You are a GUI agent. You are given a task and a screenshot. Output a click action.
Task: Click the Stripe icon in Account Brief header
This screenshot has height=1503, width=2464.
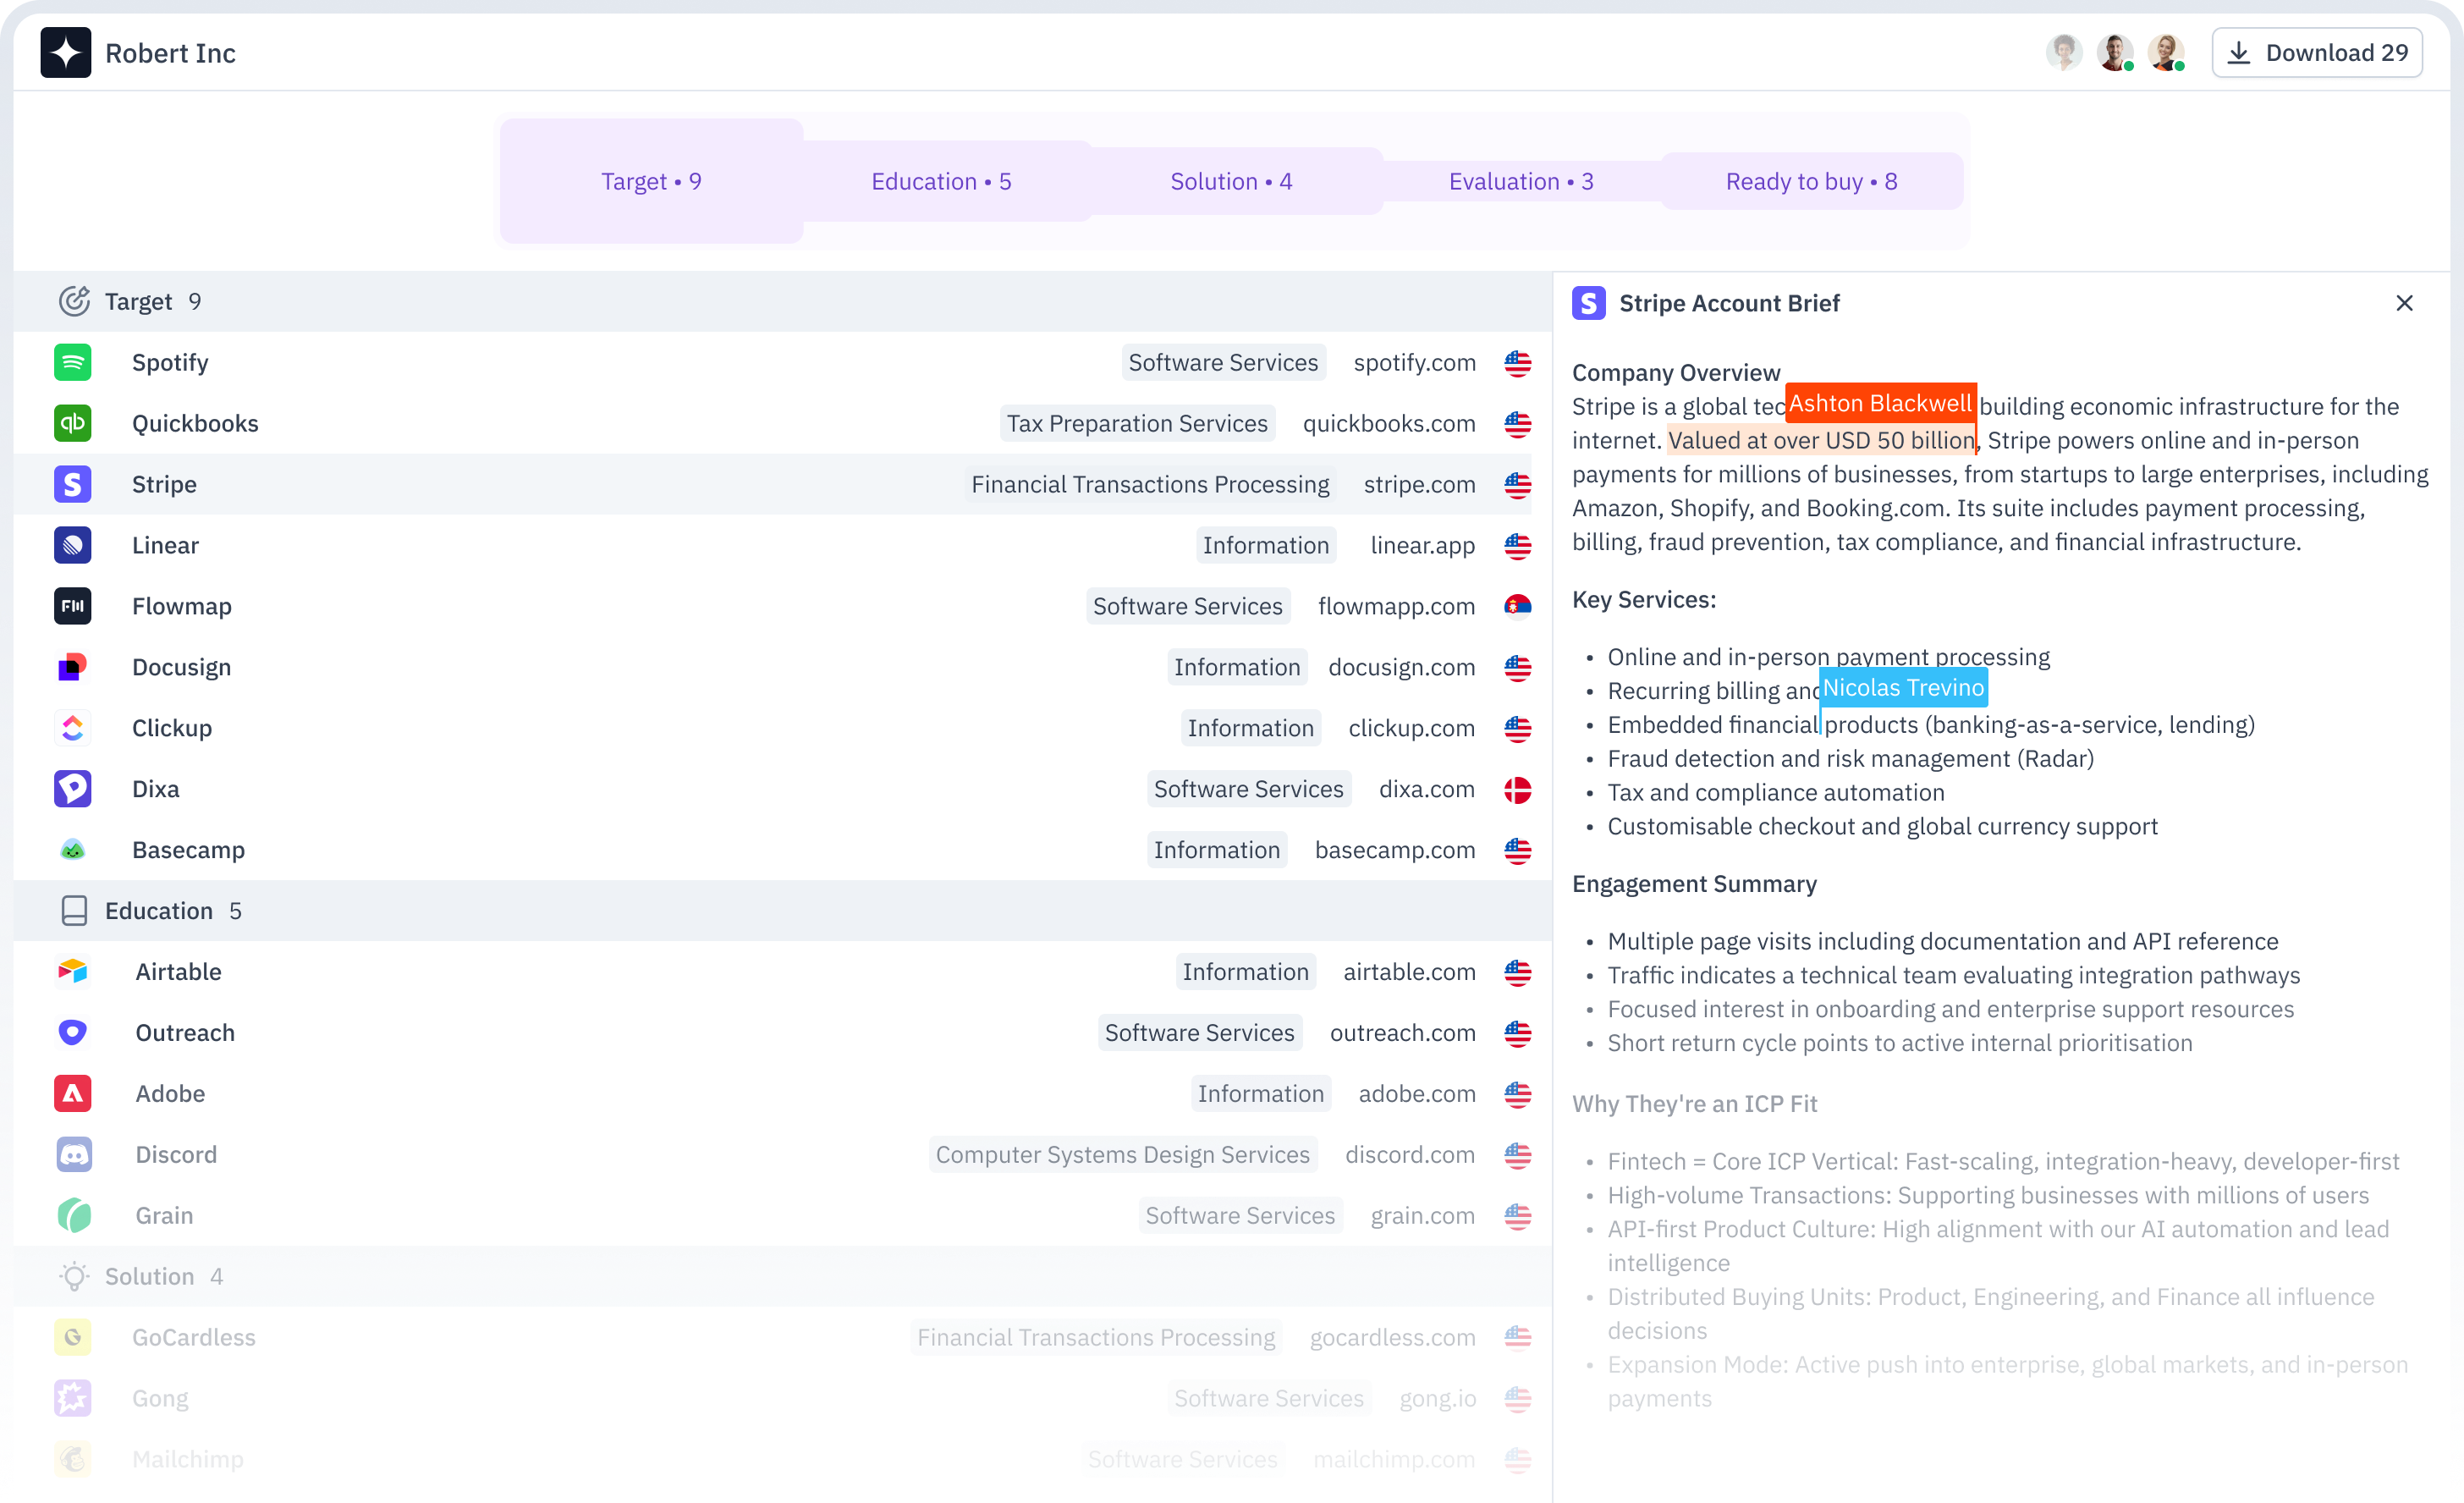[x=1588, y=303]
